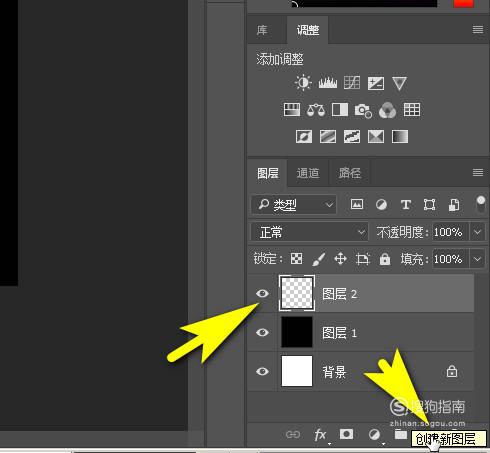
Task: Click the layer name 图层 2
Action: point(339,294)
